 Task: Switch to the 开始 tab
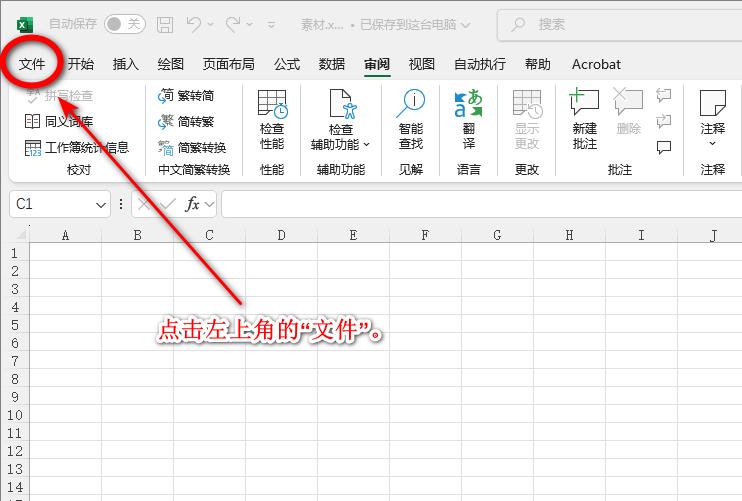[x=80, y=64]
